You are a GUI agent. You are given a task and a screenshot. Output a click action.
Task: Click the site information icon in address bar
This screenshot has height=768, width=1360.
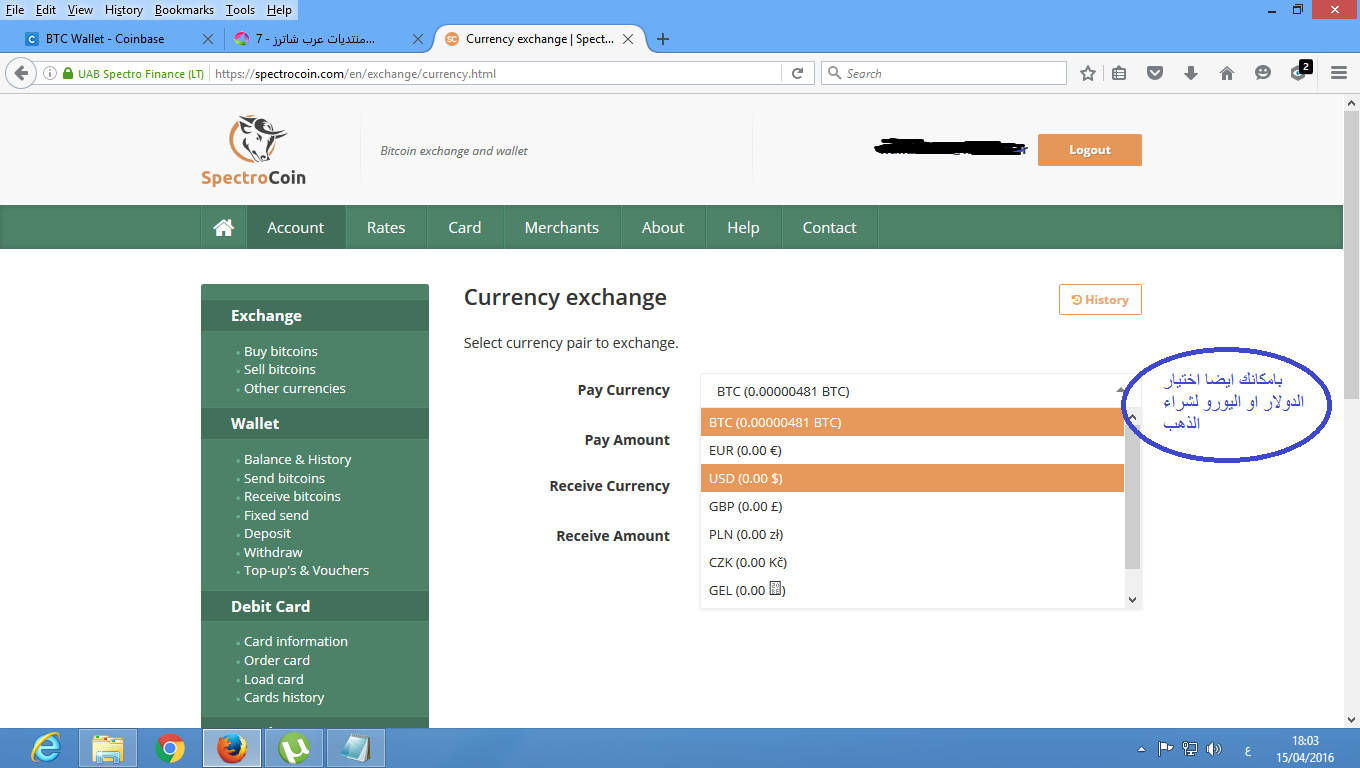50,73
